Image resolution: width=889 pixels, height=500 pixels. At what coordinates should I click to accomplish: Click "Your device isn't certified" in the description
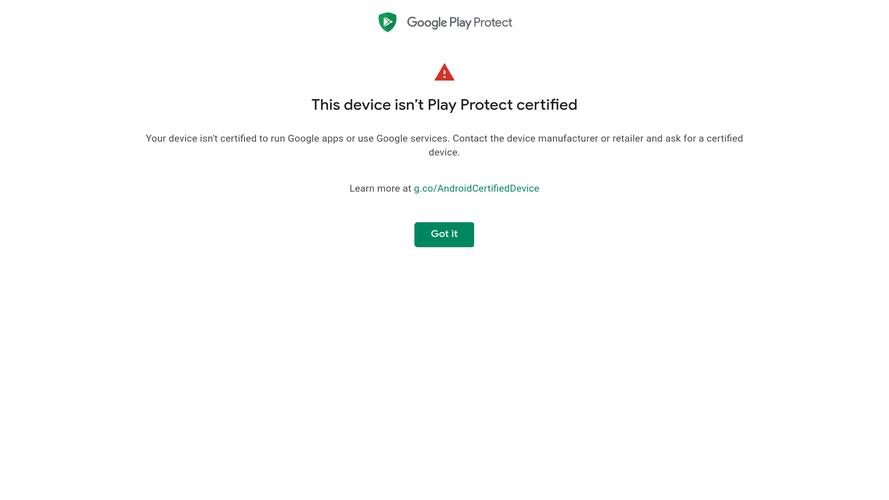201,139
